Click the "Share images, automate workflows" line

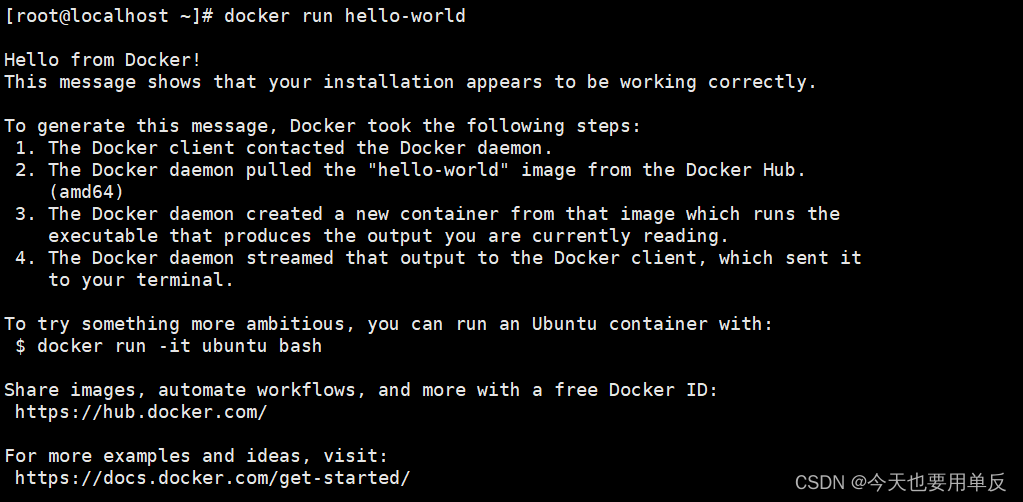click(x=360, y=390)
